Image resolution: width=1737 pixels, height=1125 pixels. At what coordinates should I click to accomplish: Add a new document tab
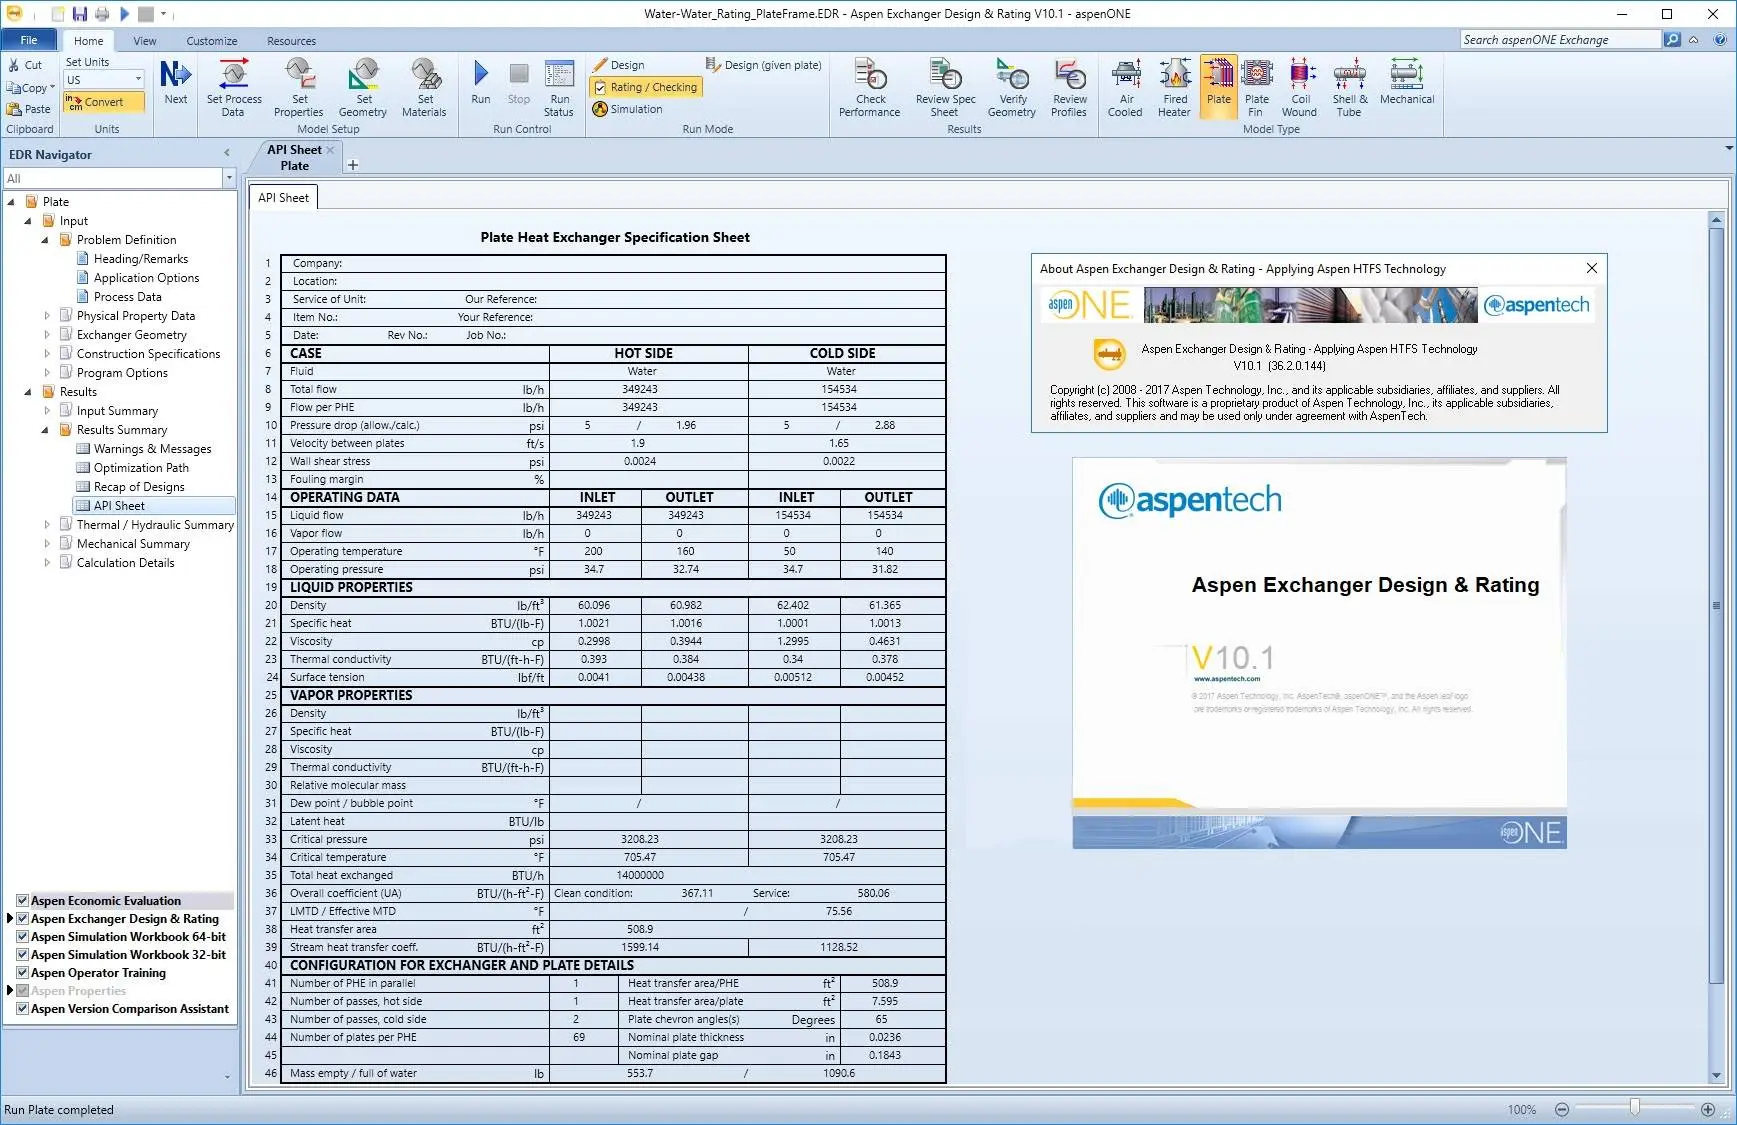pyautogui.click(x=352, y=165)
